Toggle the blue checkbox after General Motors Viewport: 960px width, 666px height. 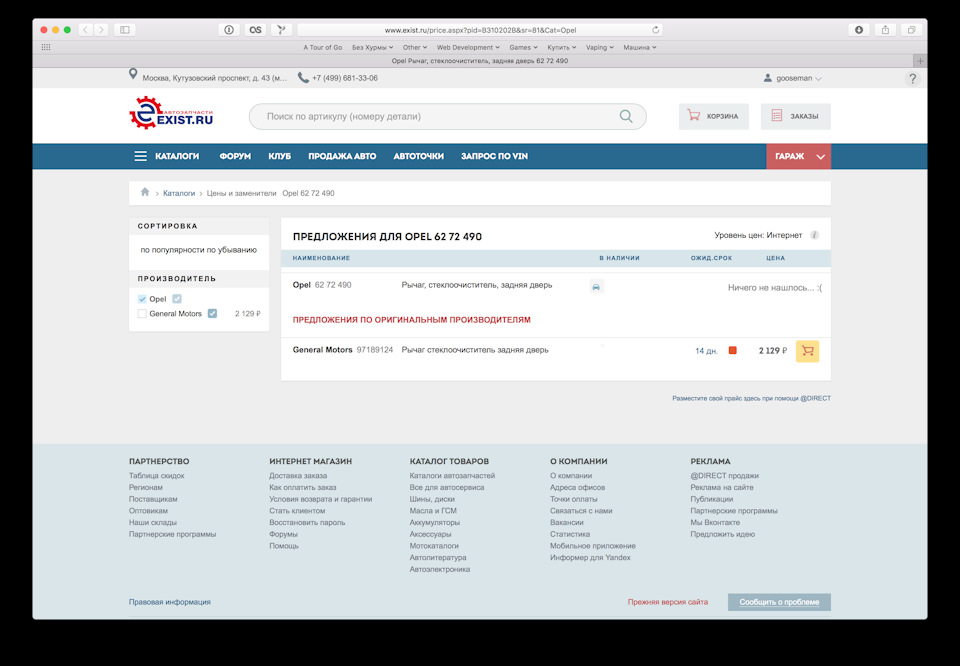pos(212,313)
